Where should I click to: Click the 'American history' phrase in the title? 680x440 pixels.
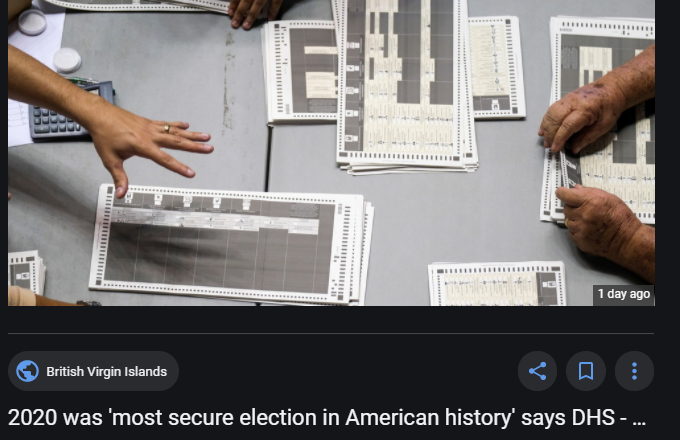tap(429, 418)
